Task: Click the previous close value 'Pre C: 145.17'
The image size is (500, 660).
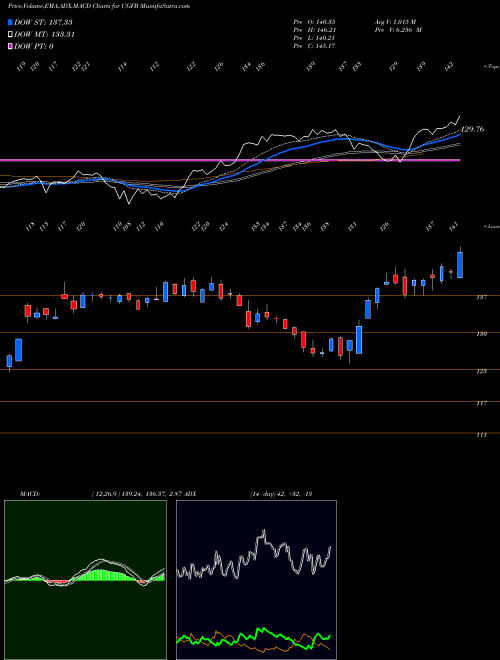Action: (314, 46)
